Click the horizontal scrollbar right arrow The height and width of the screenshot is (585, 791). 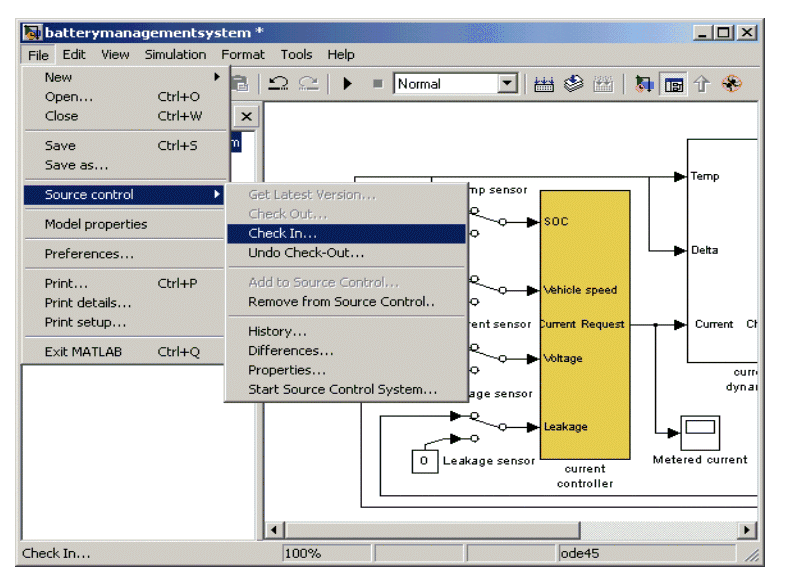747,529
